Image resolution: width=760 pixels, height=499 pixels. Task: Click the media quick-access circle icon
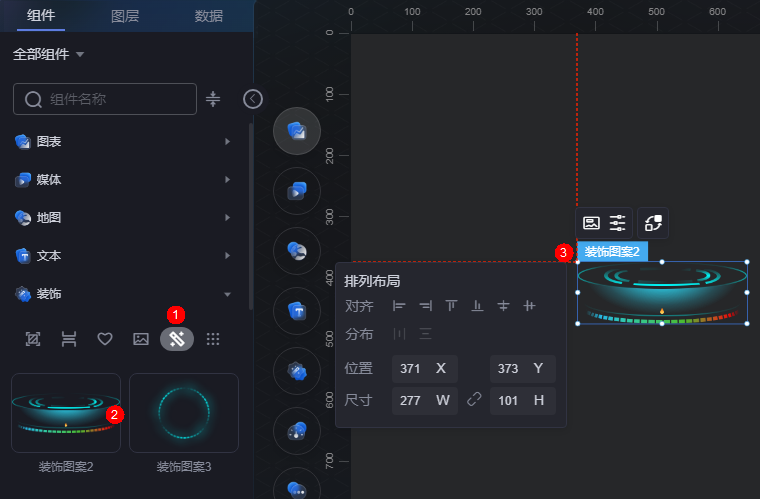[x=297, y=191]
